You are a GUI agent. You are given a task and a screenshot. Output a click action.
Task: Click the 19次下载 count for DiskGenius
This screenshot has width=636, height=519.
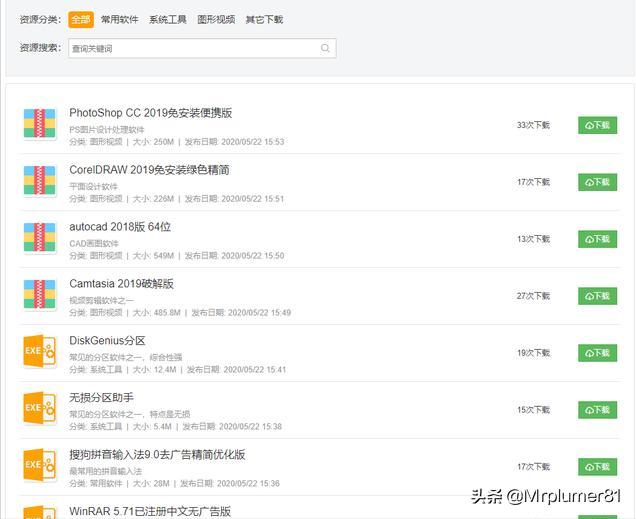(x=533, y=353)
